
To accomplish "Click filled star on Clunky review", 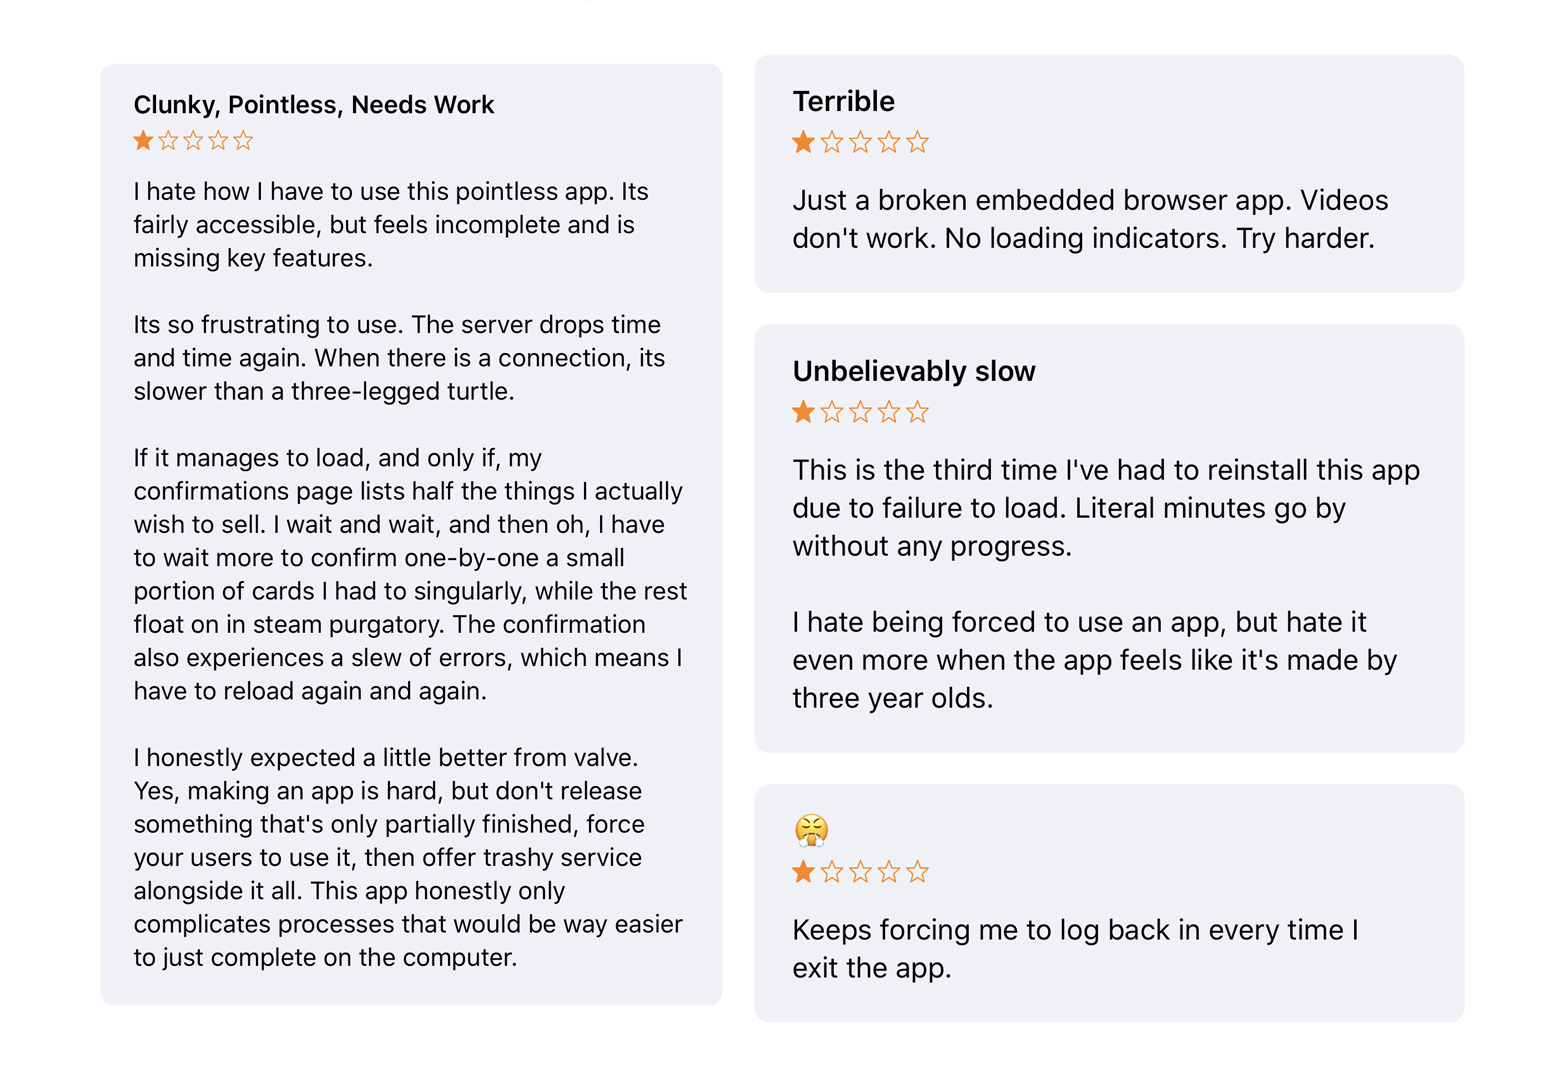I will pos(143,140).
